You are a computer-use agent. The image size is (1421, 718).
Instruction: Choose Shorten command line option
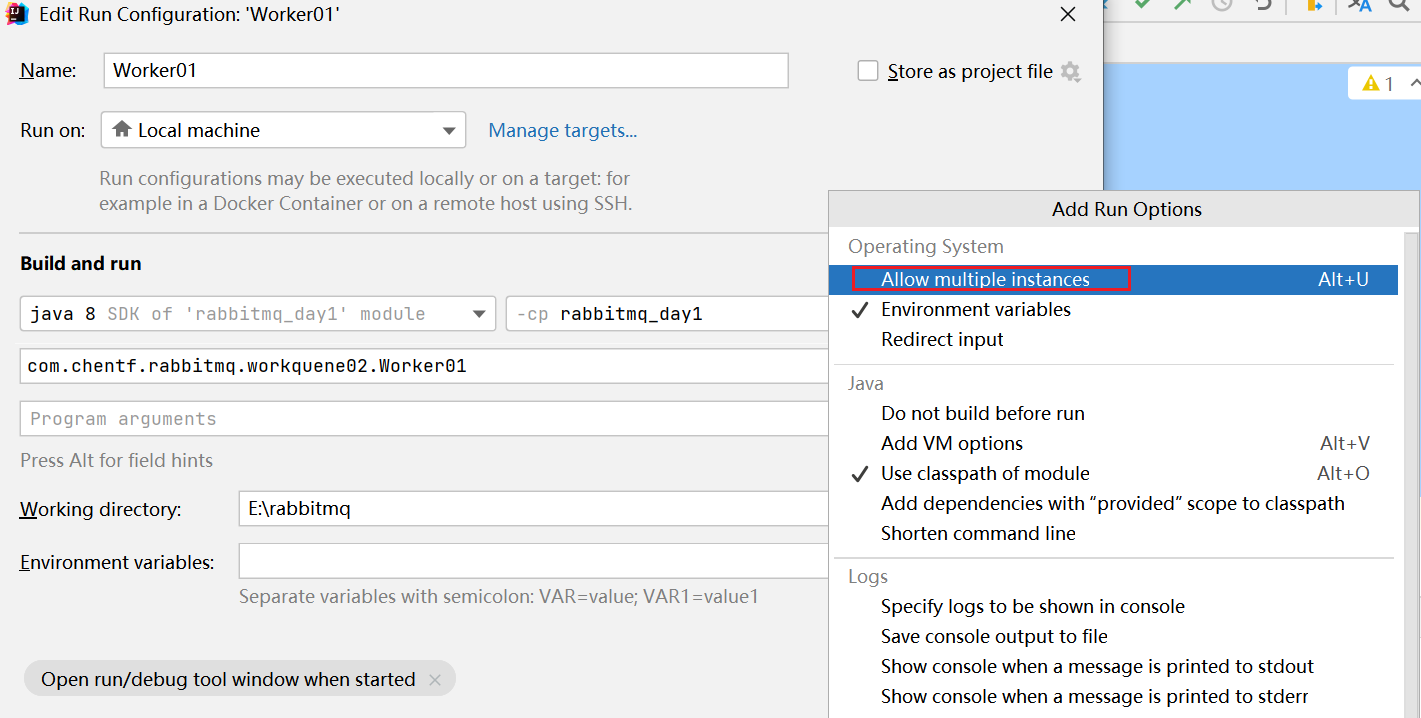pos(1113,533)
